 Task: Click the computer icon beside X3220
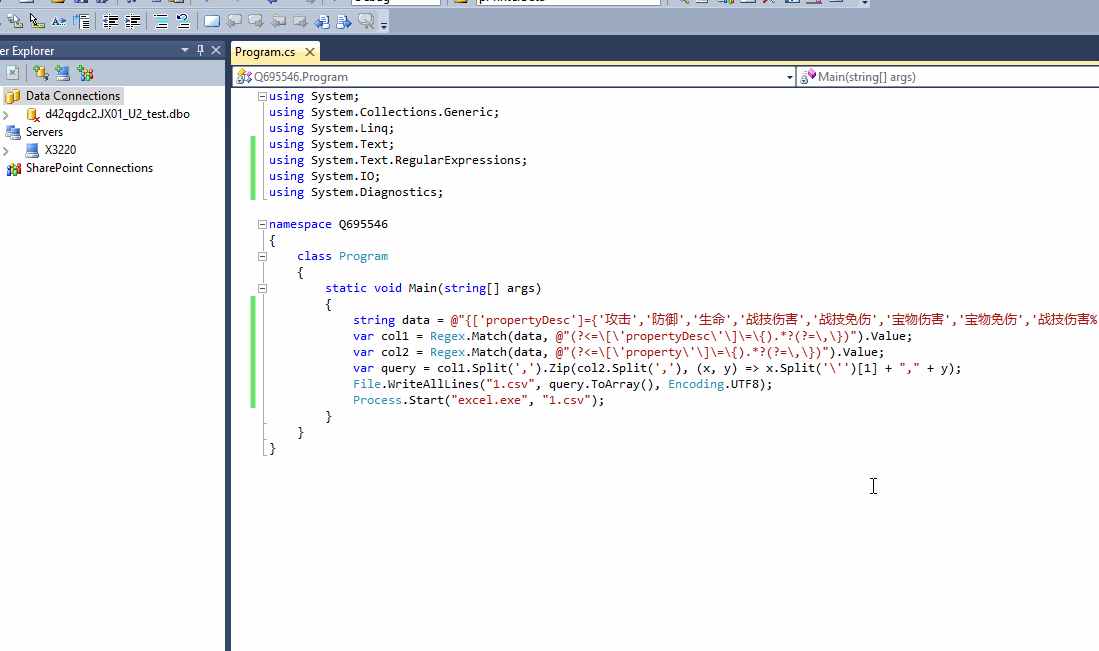point(32,150)
